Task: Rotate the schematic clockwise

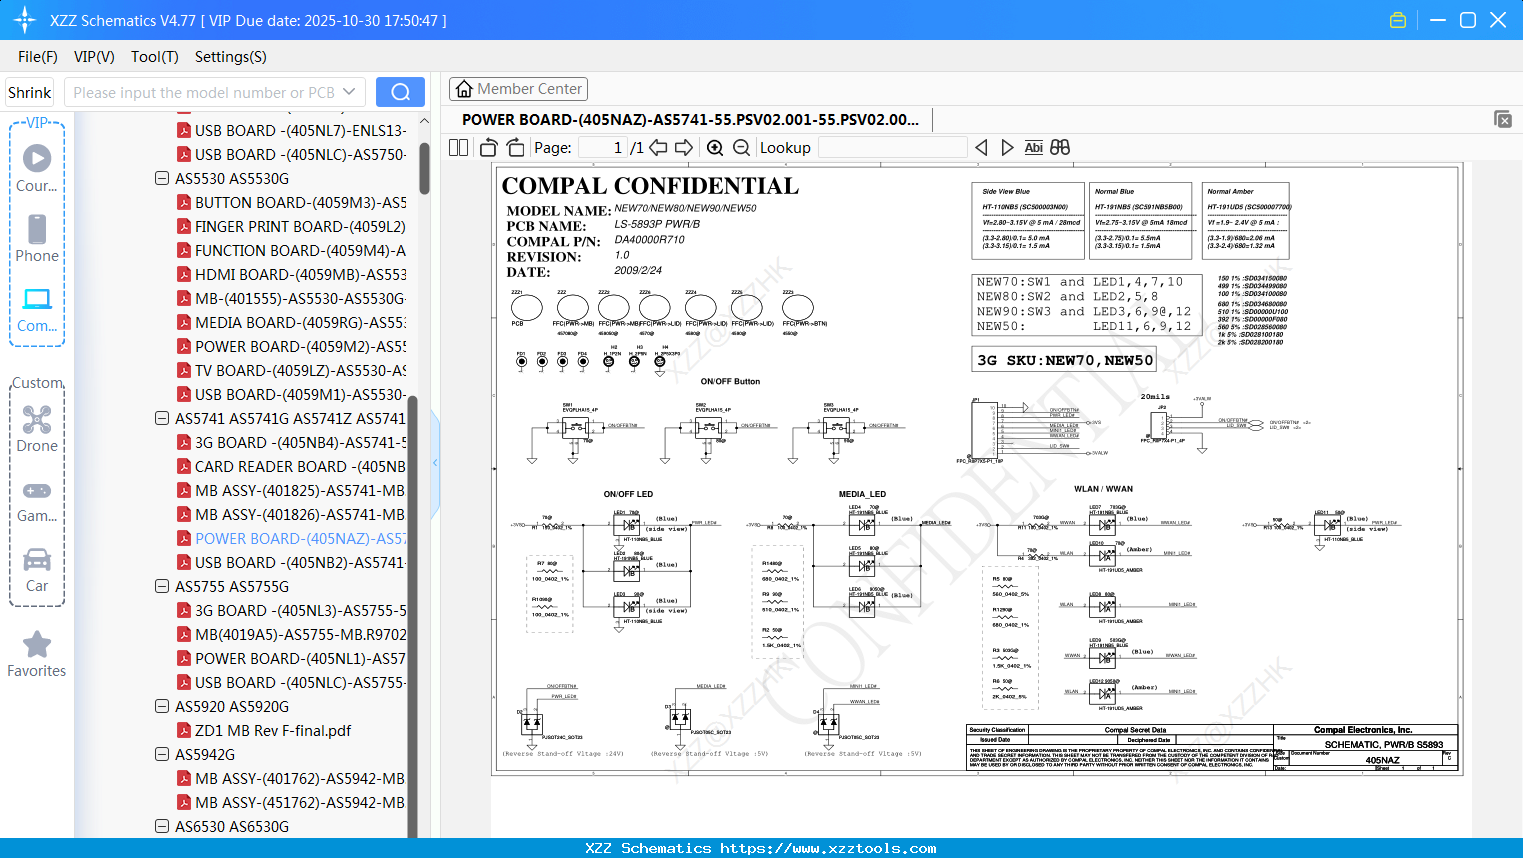Action: [515, 147]
